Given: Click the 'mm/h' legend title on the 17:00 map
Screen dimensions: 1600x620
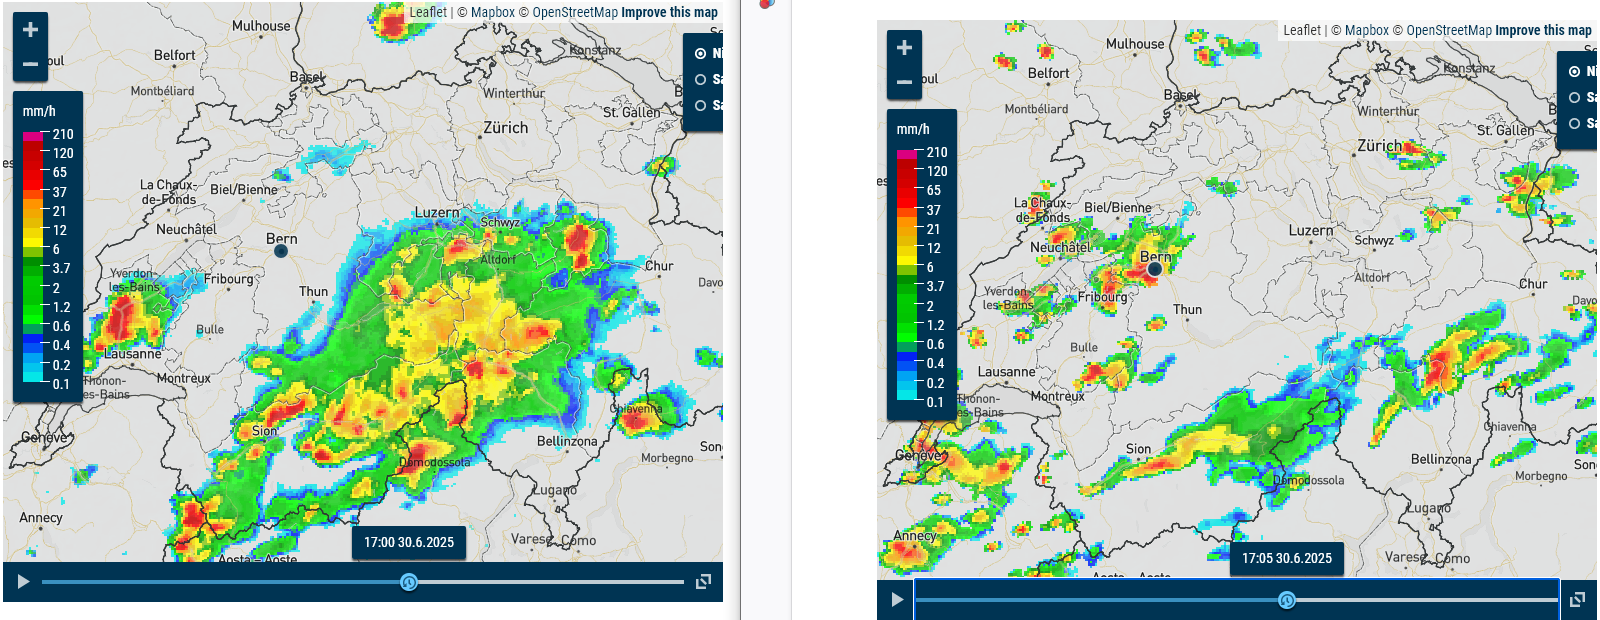Looking at the screenshot, I should (x=39, y=111).
